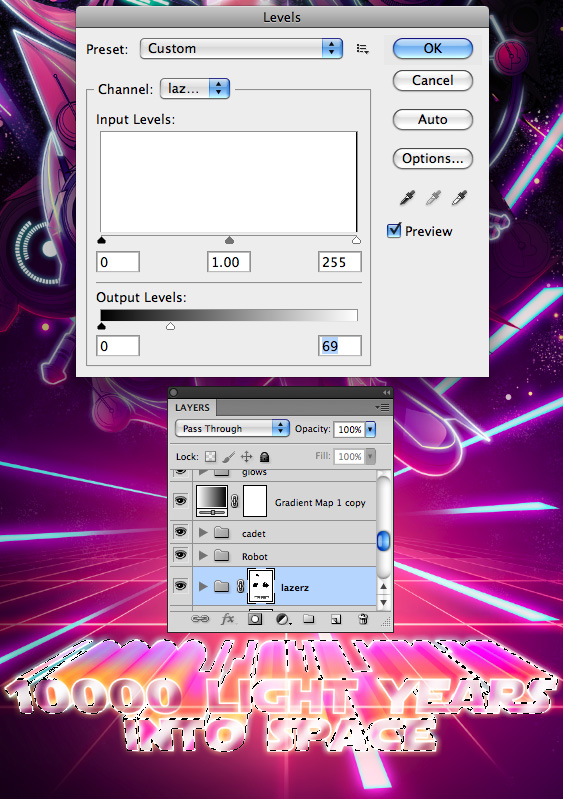The width and height of the screenshot is (563, 799).
Task: Click the Layers scrollbar down arrow
Action: (x=383, y=603)
